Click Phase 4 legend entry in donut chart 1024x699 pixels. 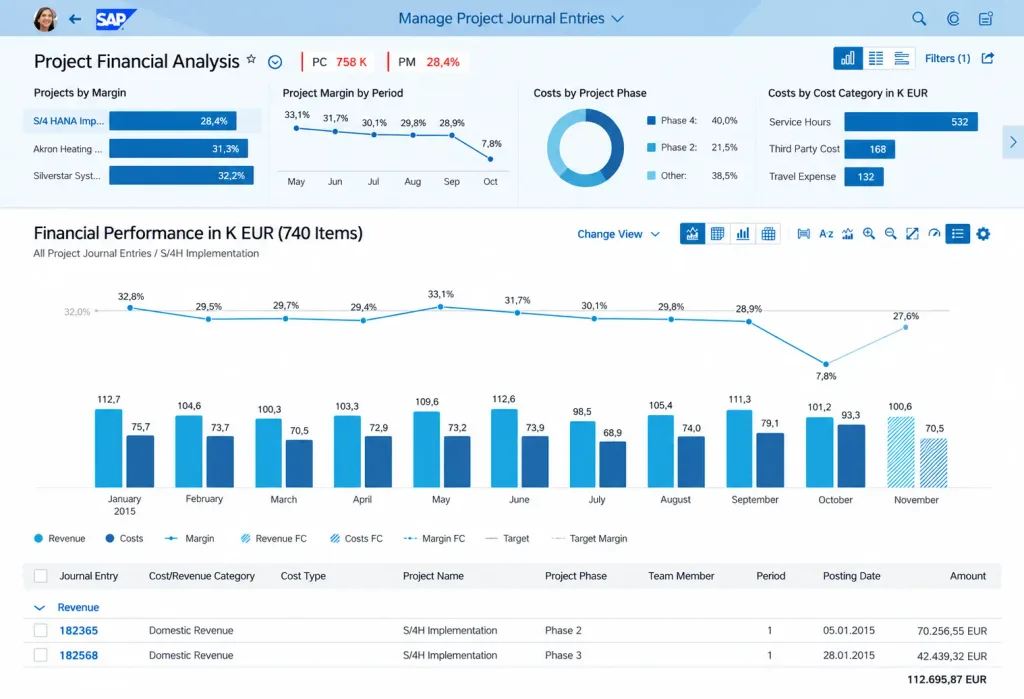pyautogui.click(x=692, y=120)
